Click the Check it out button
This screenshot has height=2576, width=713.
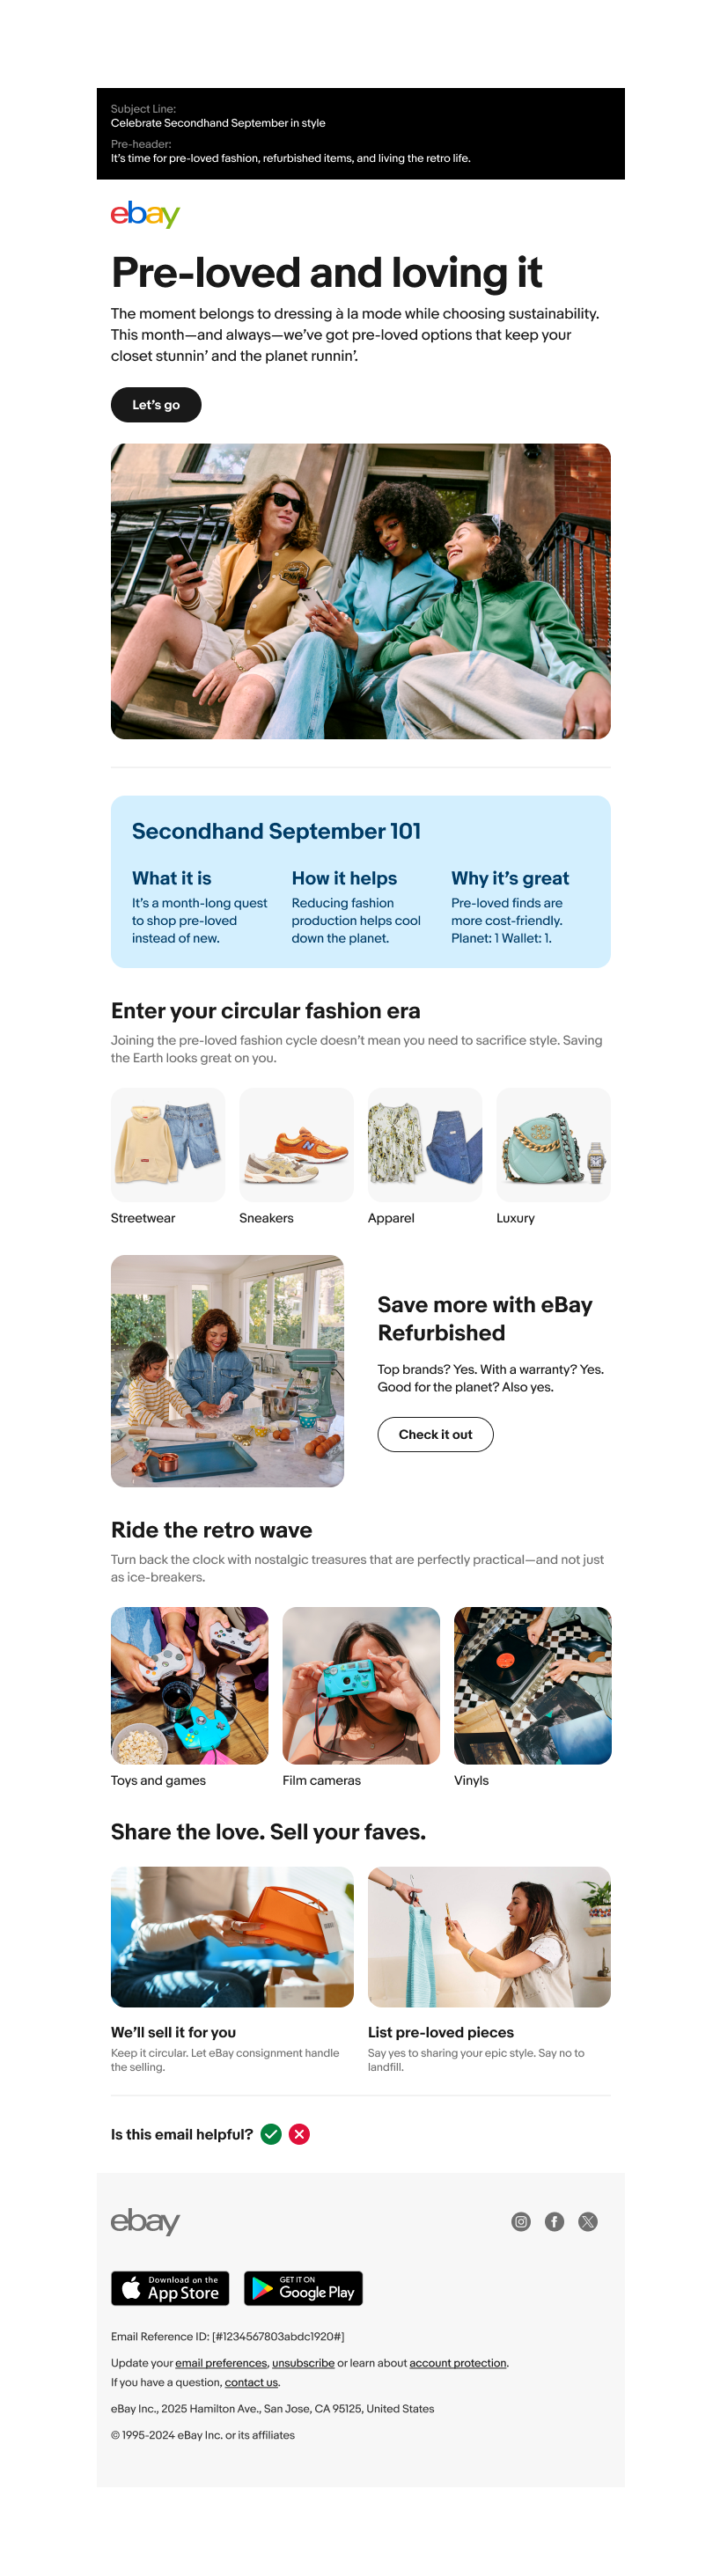pos(435,1434)
